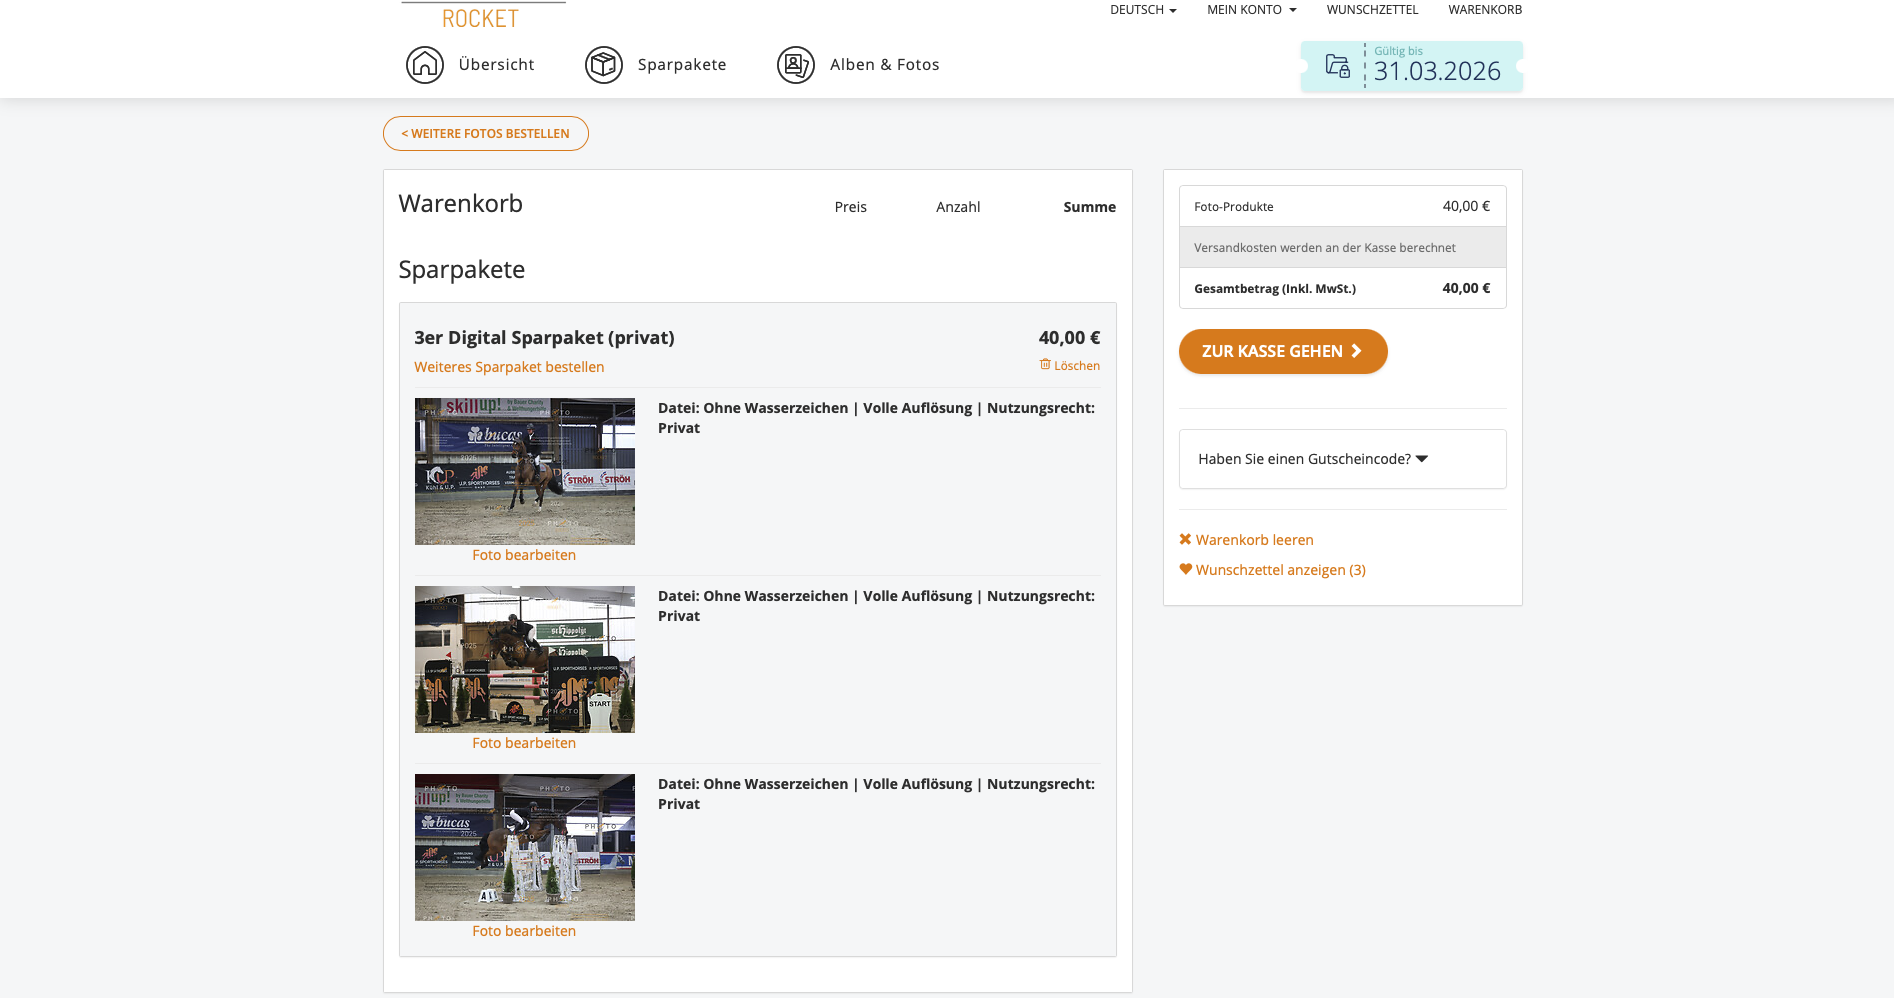Click the Alben & Fotos icon
The width and height of the screenshot is (1894, 998).
coord(796,65)
